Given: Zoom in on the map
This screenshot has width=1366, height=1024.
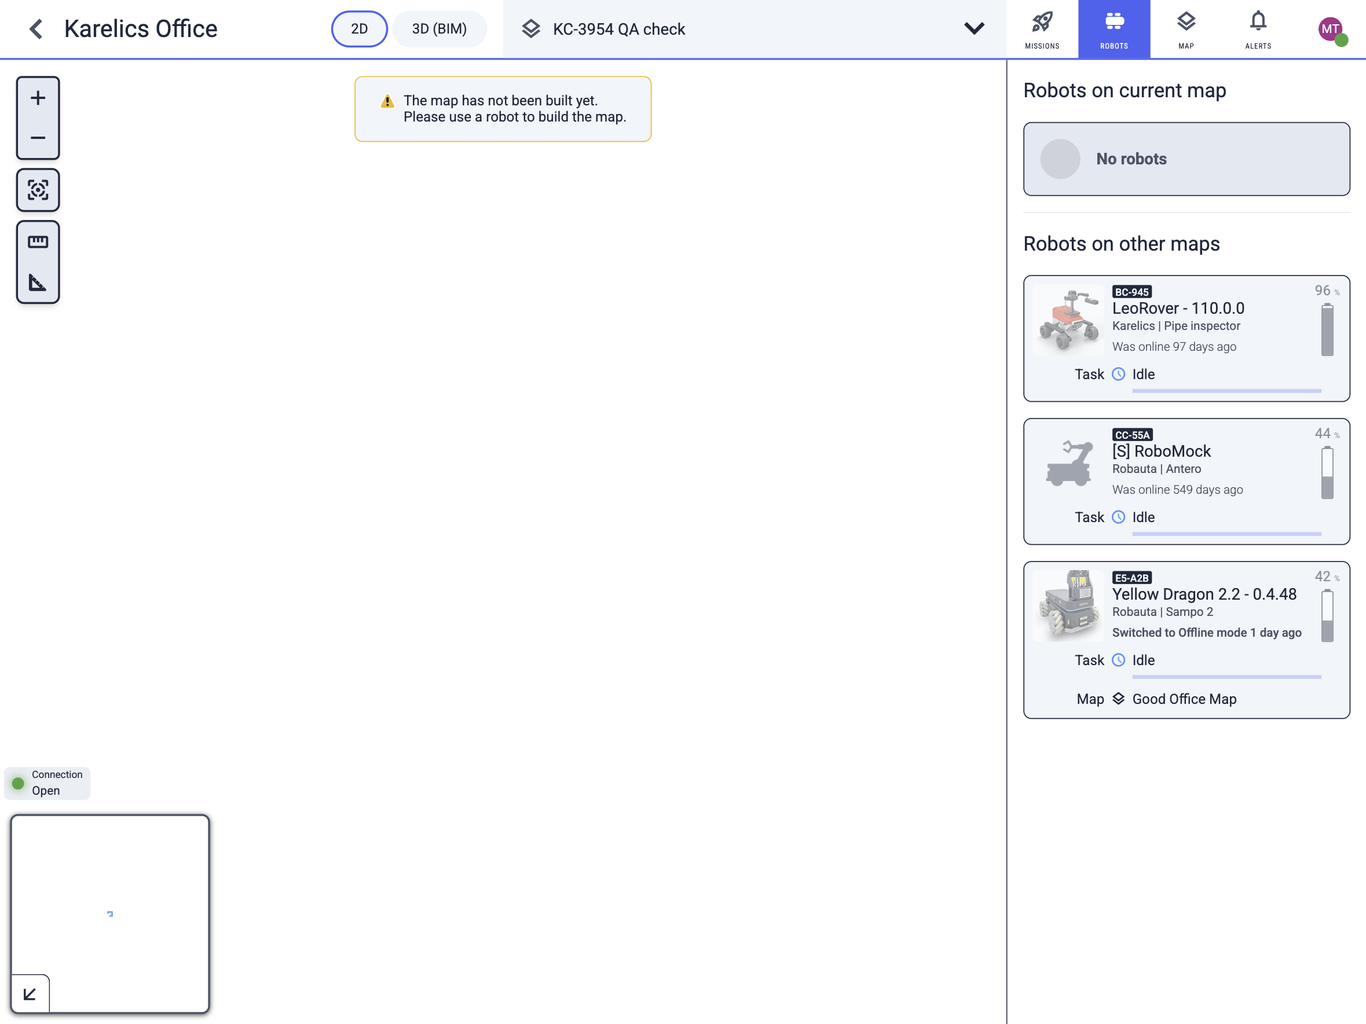Looking at the screenshot, I should point(38,98).
